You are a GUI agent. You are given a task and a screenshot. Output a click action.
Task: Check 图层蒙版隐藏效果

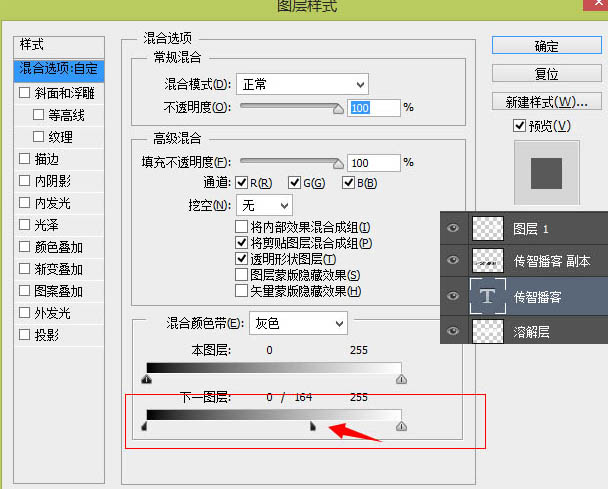(242, 275)
